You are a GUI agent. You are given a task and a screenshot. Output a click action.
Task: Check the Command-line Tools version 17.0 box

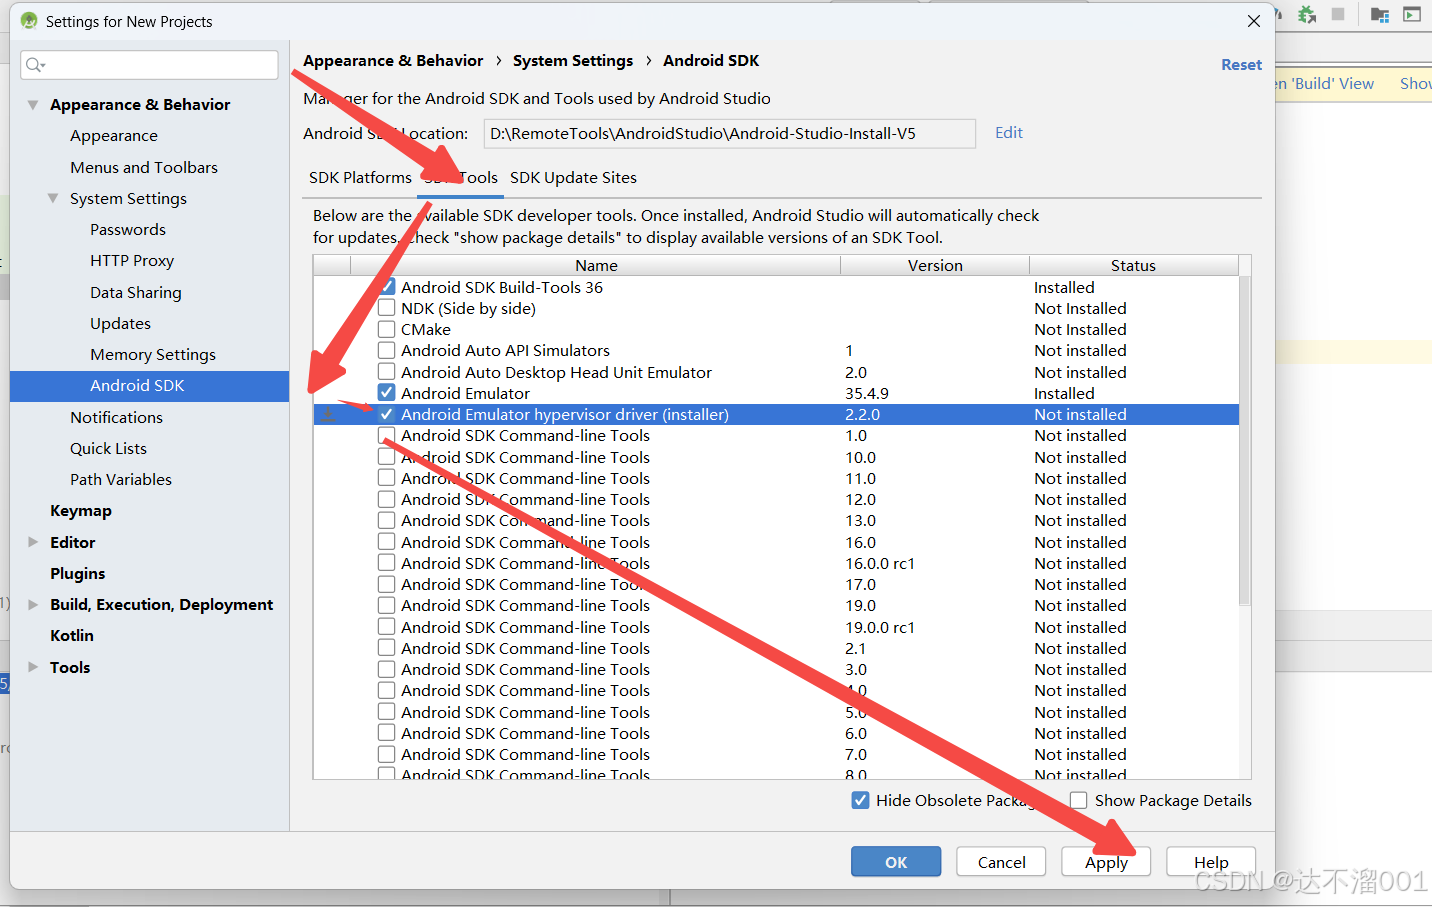[x=387, y=584]
